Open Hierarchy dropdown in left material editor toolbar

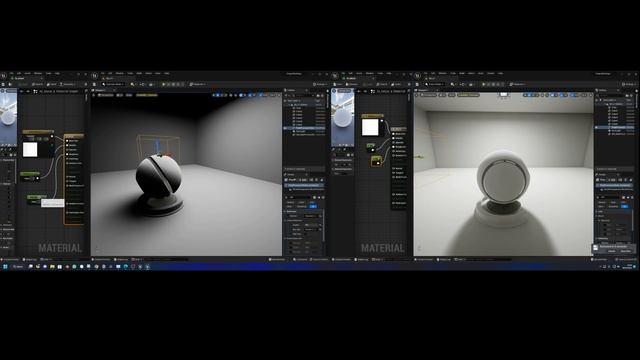67,84
